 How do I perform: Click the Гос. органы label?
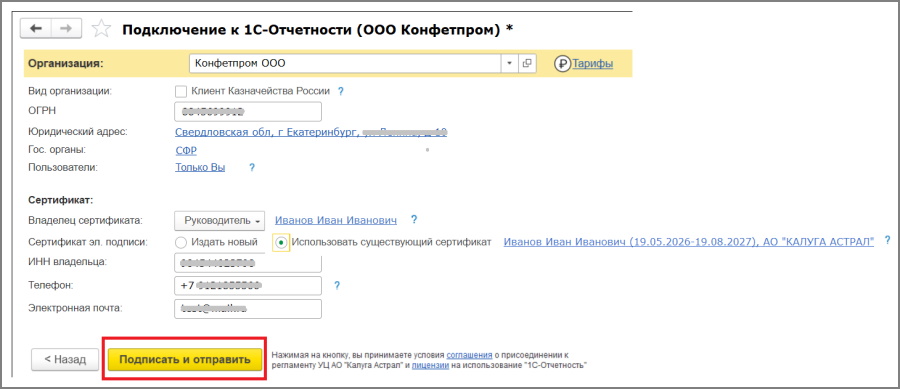[56, 150]
